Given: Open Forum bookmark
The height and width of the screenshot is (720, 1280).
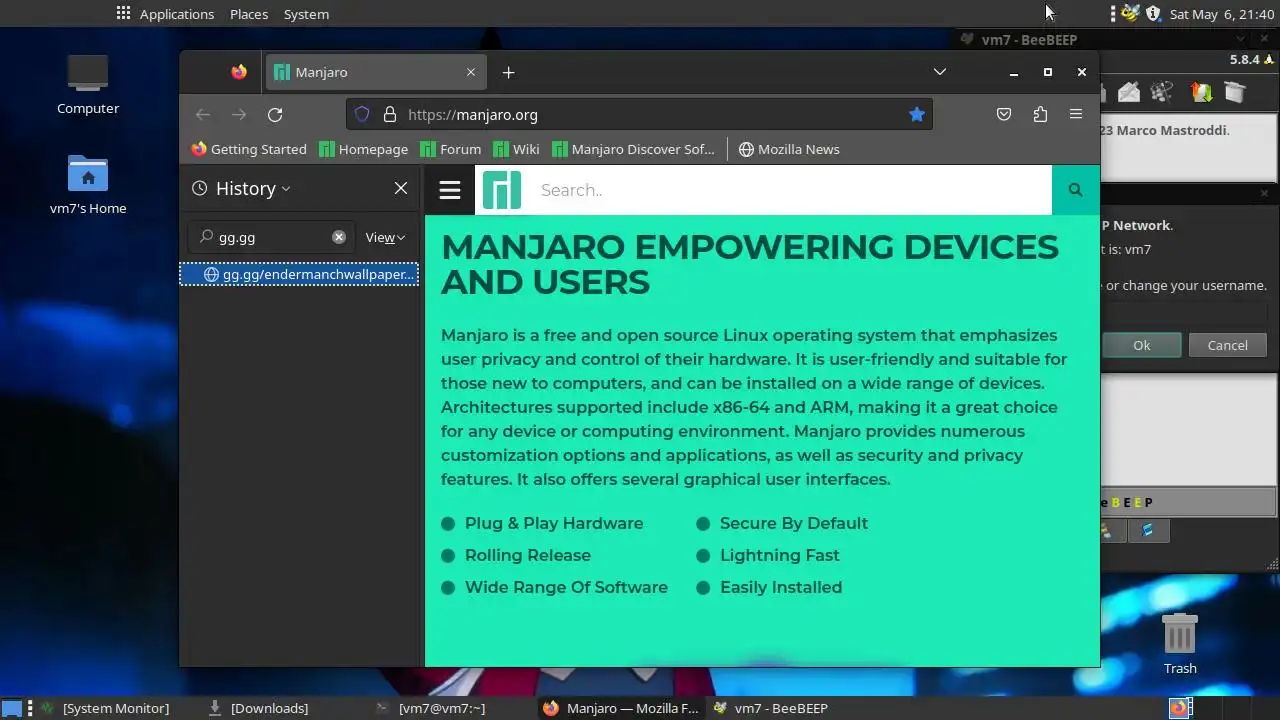Looking at the screenshot, I should [451, 149].
